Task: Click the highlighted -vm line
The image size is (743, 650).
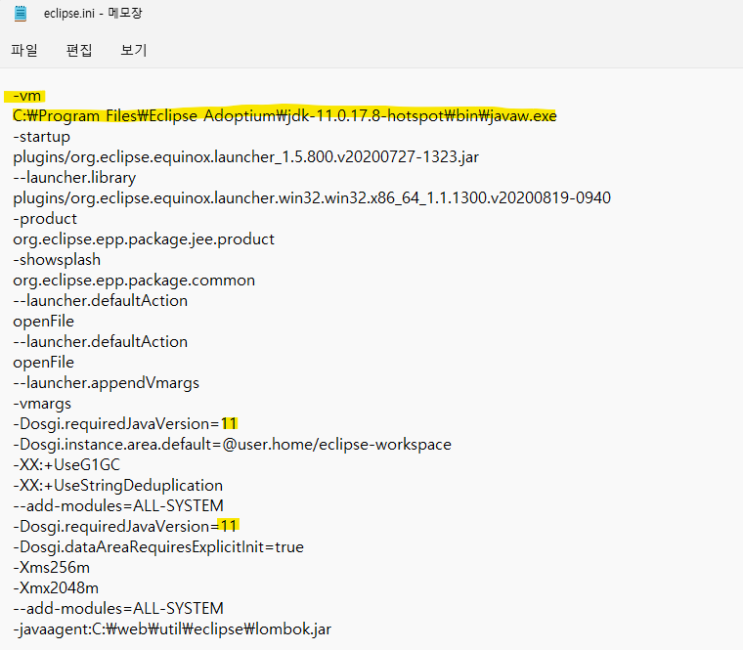Action: (x=27, y=96)
